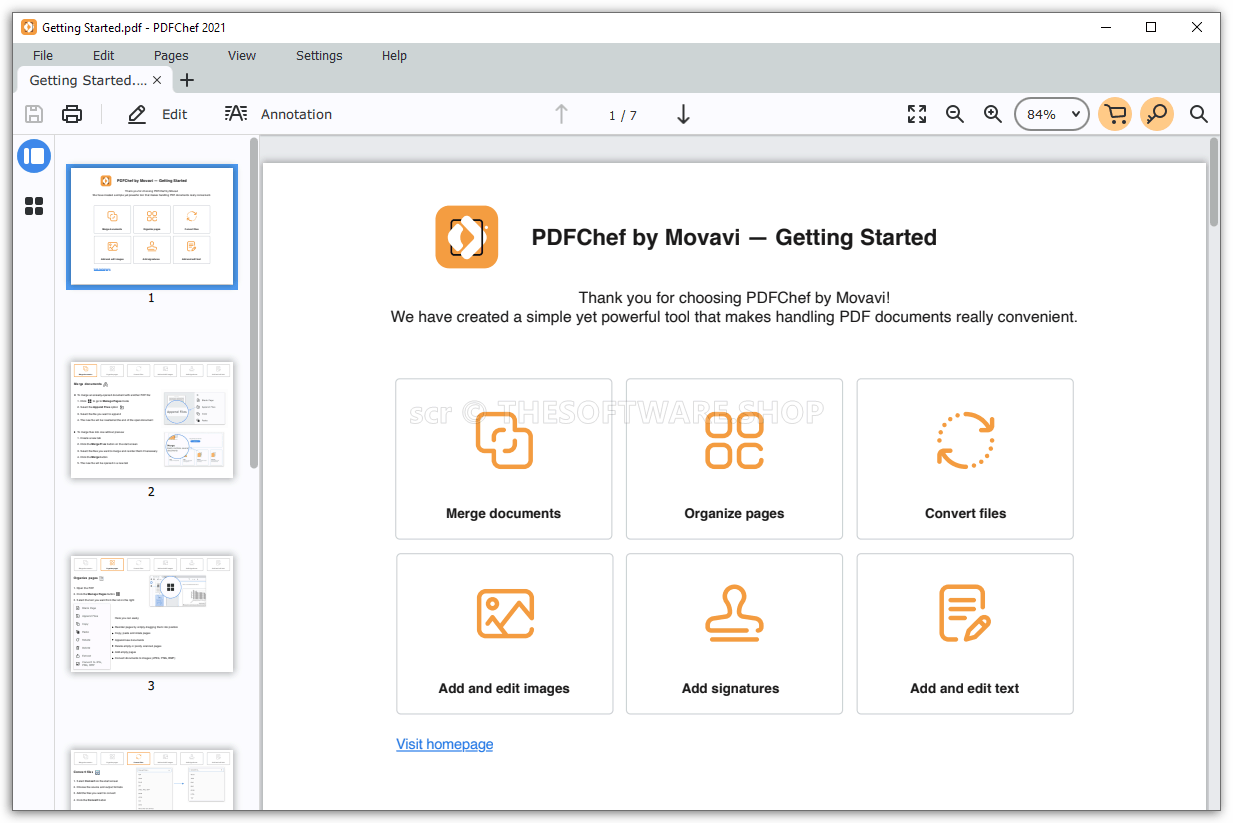Close the Getting Started tab
Viewport: 1233px width, 823px height.
[x=157, y=80]
